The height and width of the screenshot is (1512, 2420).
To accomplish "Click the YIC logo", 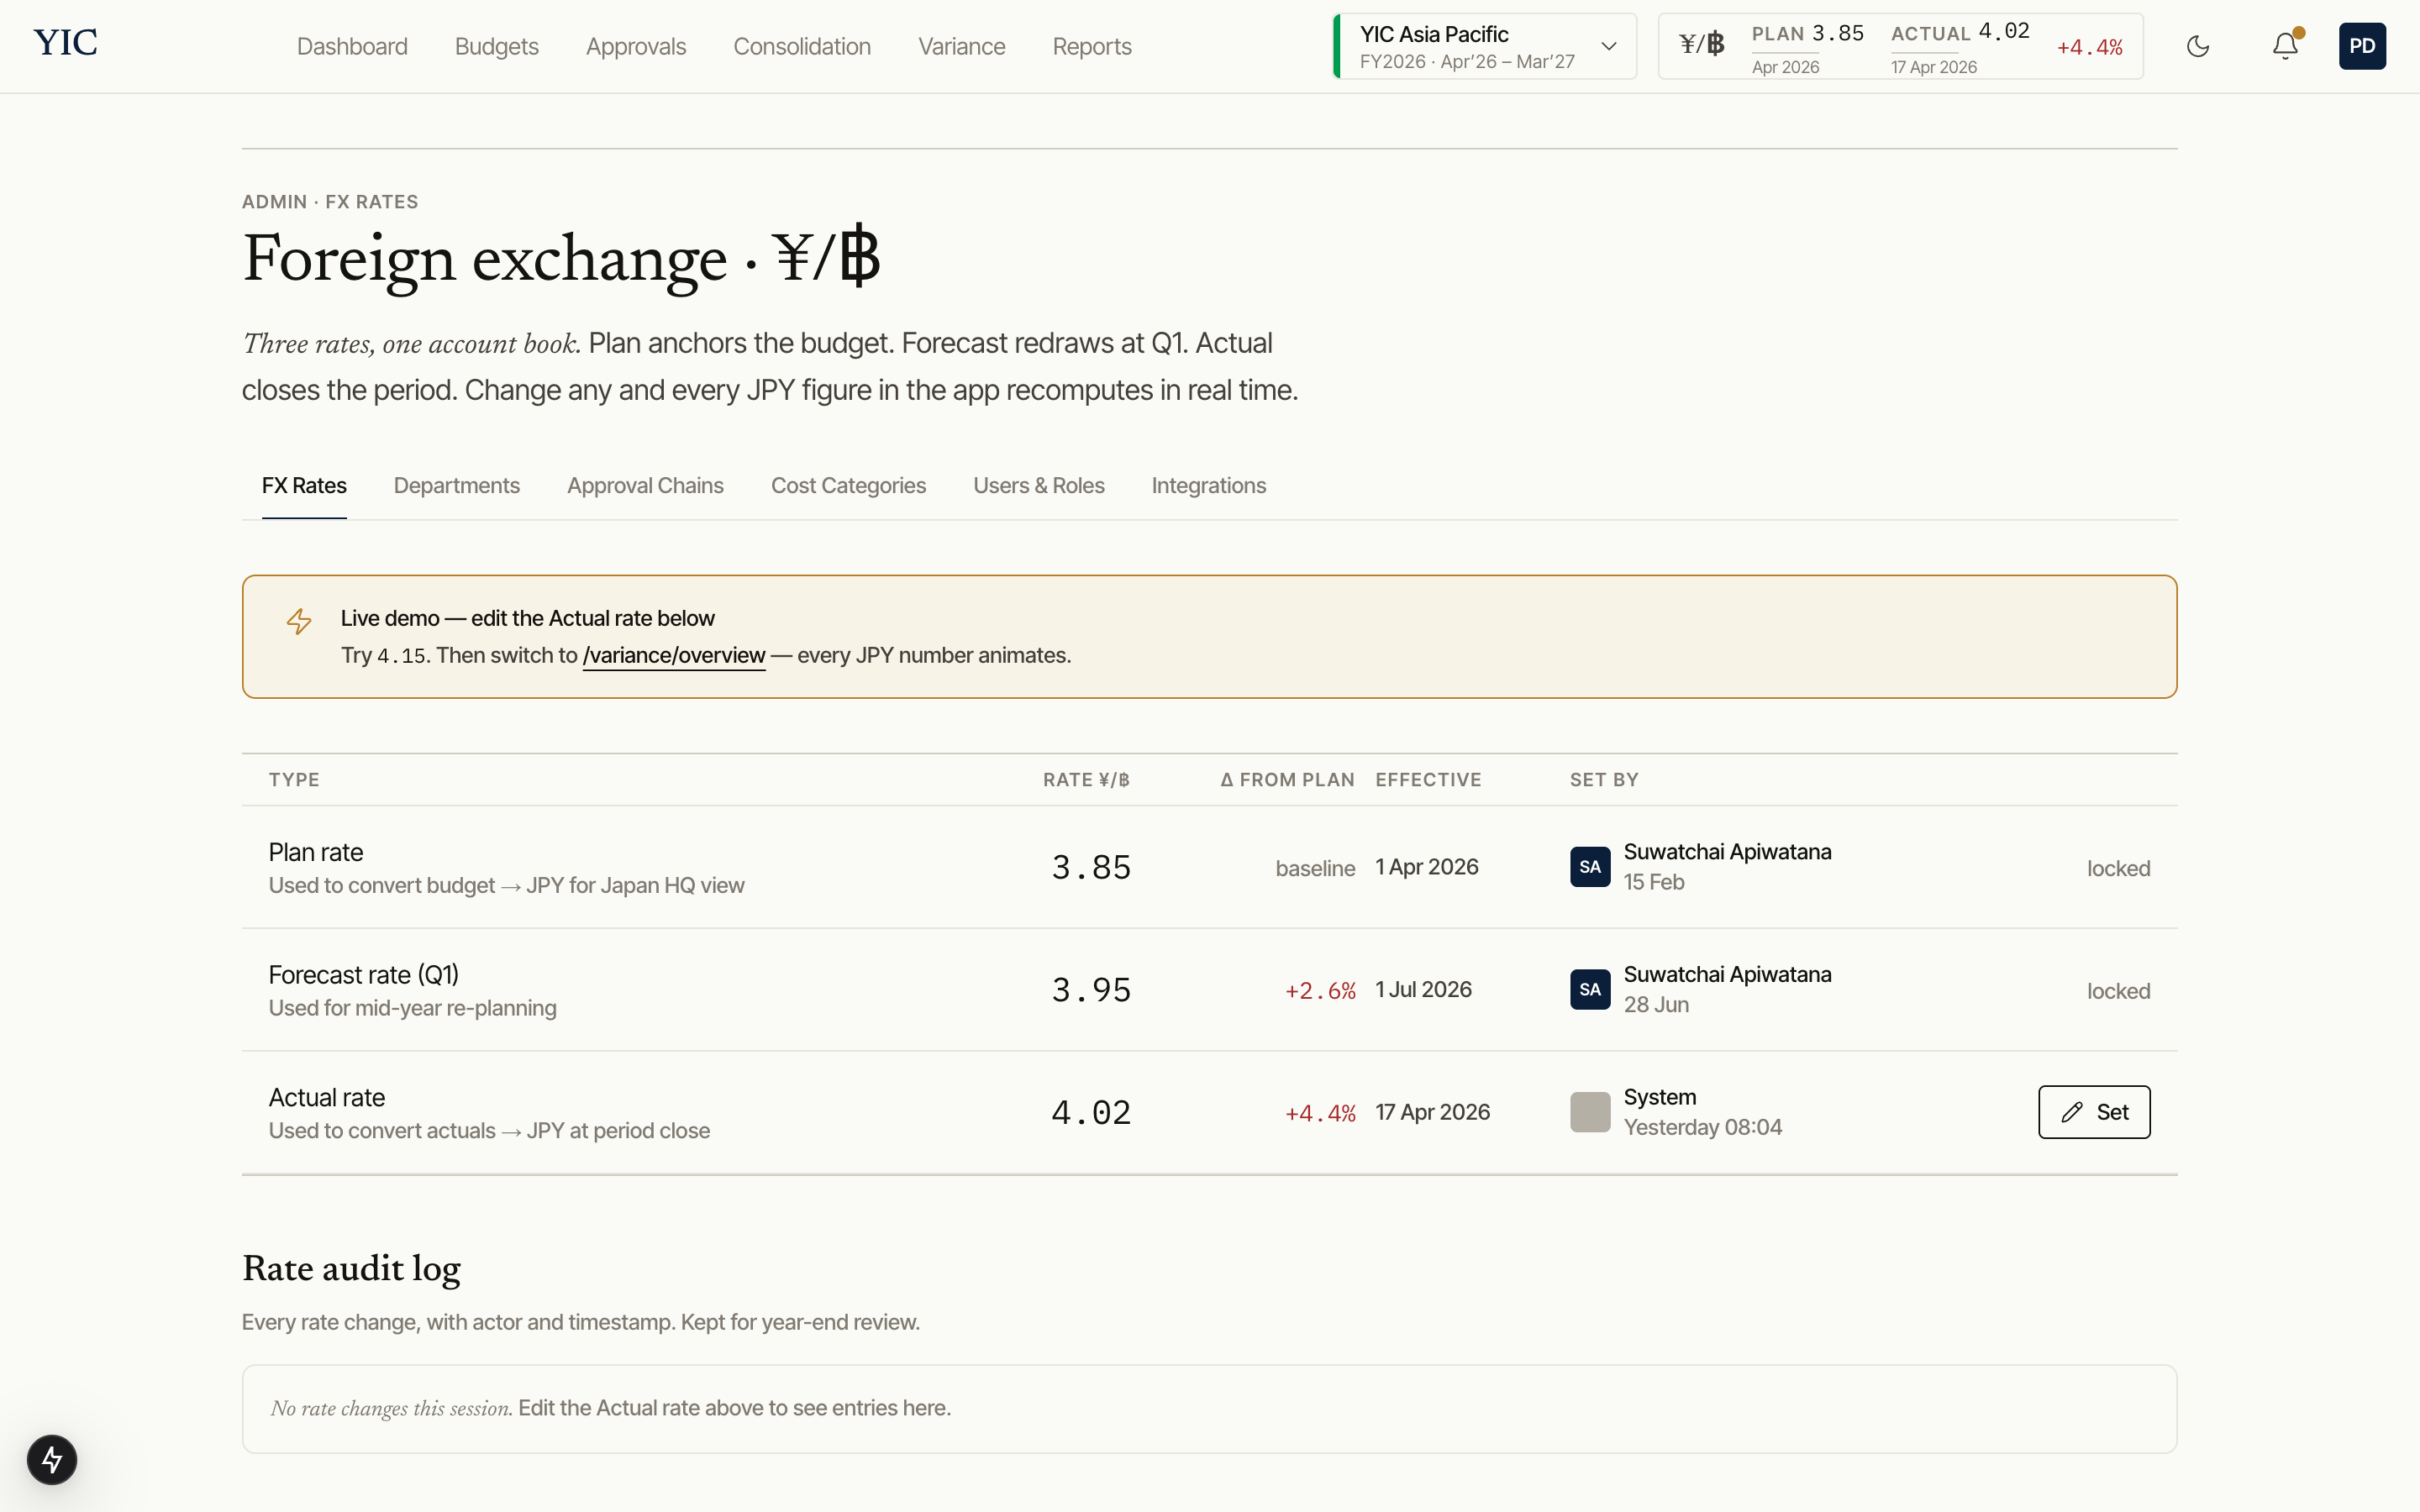I will (65, 43).
